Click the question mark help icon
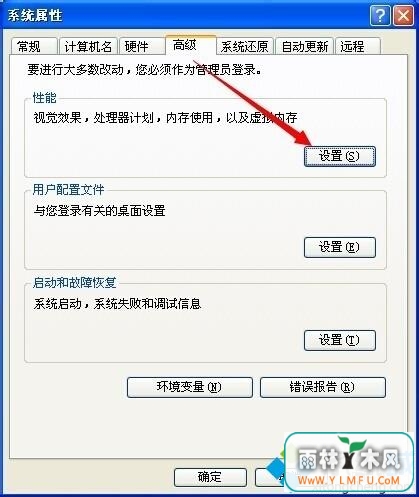The height and width of the screenshot is (497, 419). coord(380,16)
